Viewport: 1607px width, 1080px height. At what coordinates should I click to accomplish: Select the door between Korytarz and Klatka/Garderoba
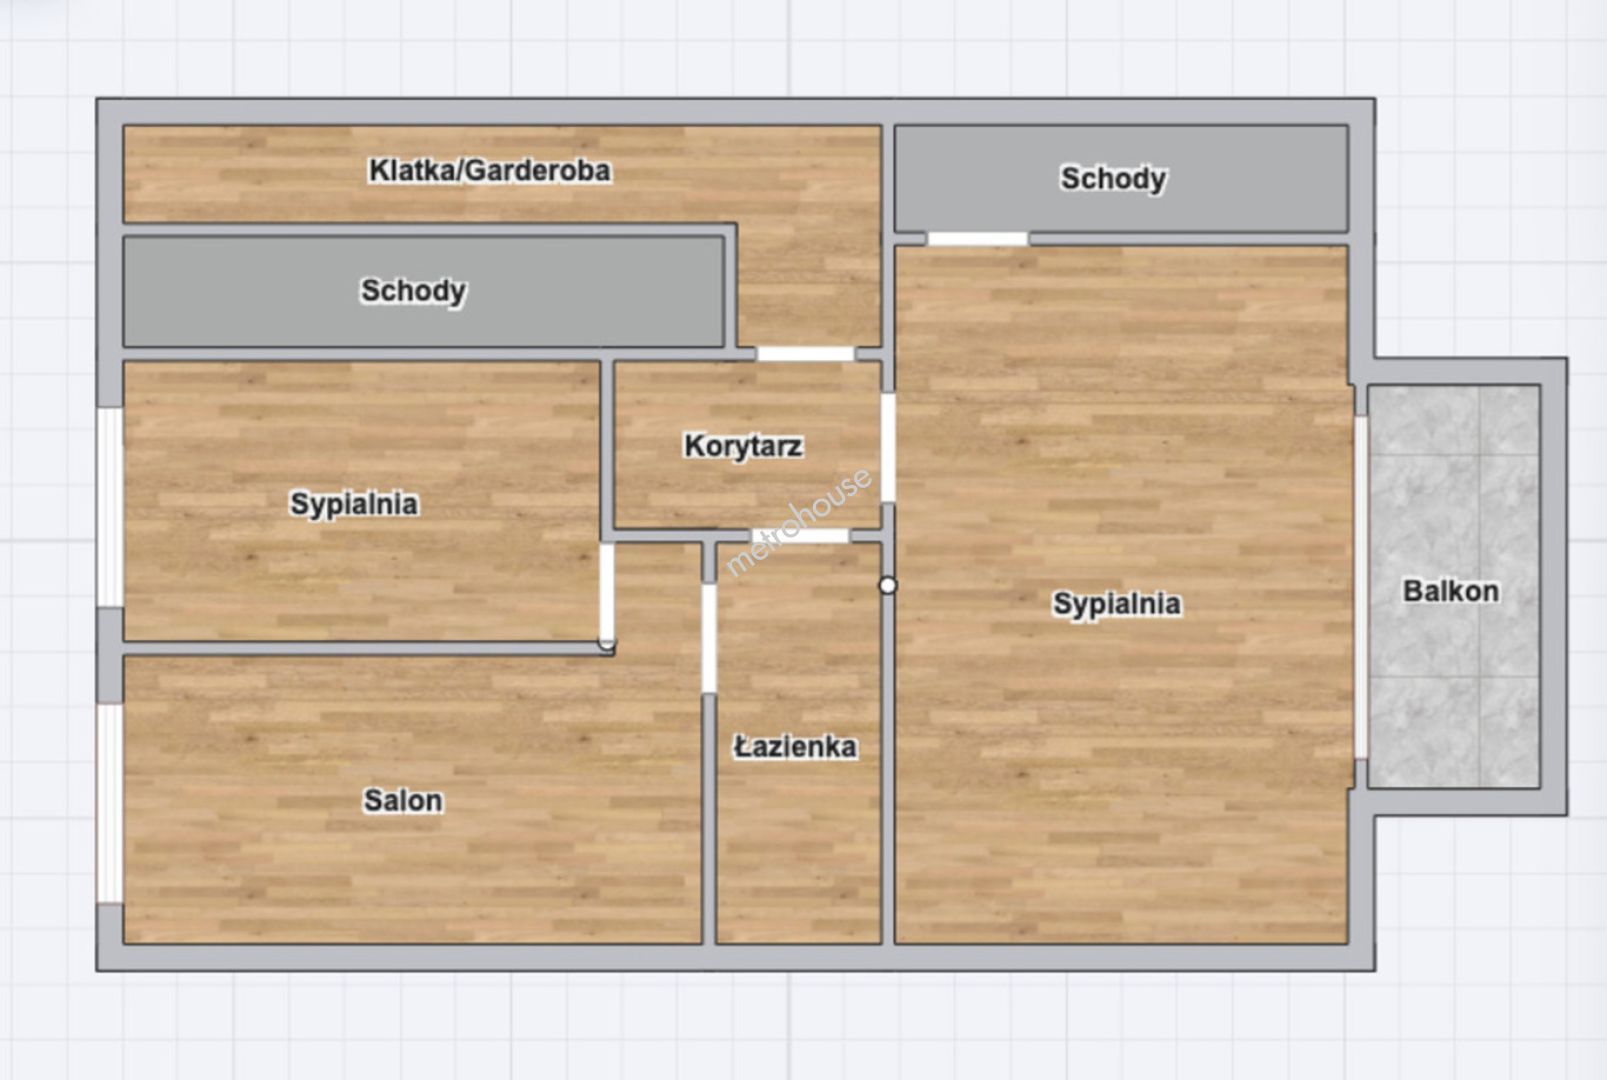tap(805, 354)
